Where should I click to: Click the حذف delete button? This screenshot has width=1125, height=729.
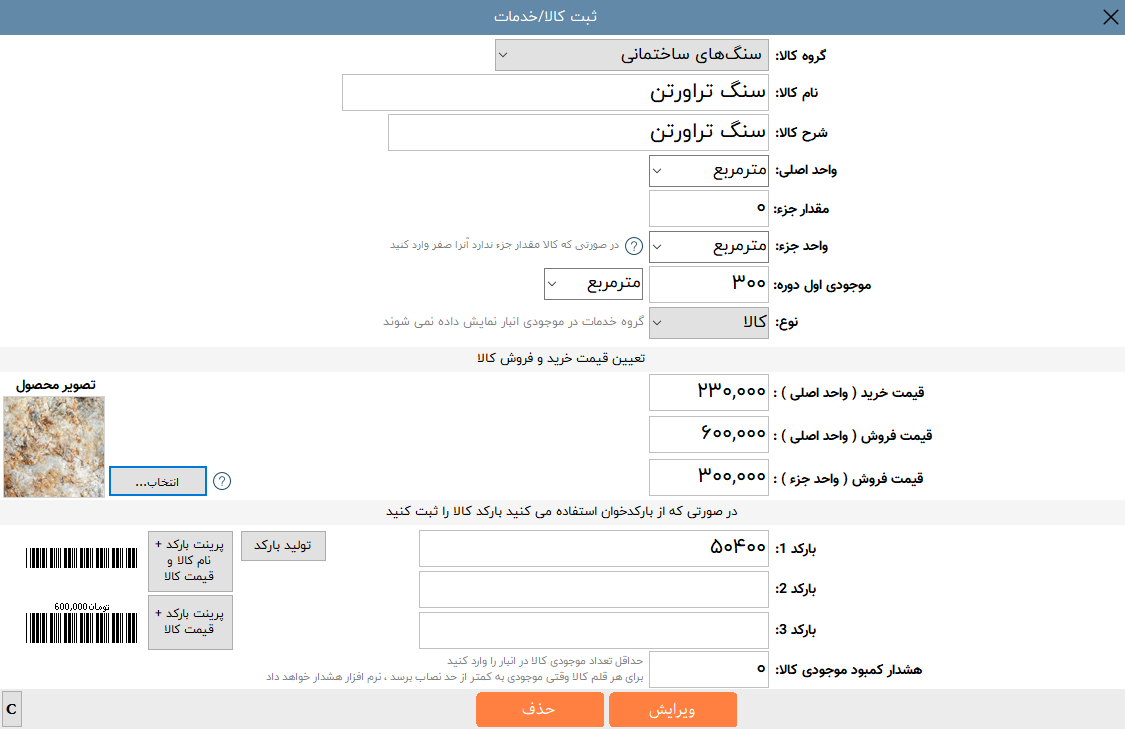click(540, 710)
